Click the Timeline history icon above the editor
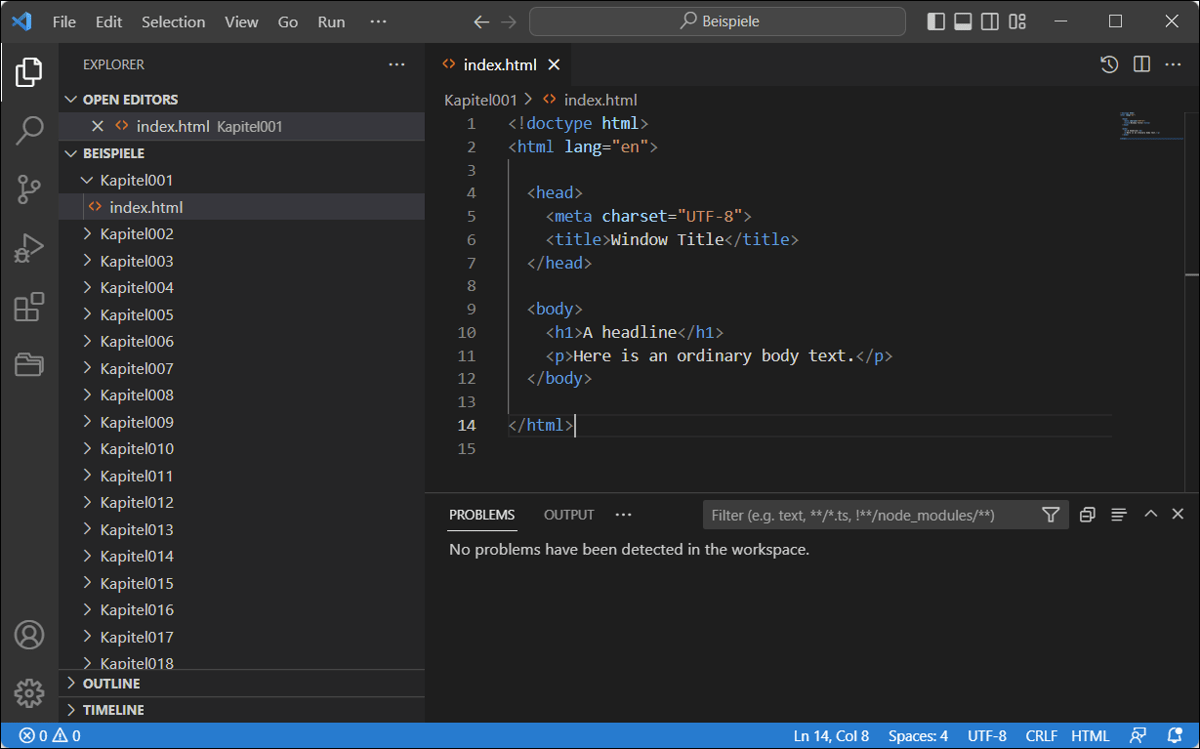 pos(1108,64)
